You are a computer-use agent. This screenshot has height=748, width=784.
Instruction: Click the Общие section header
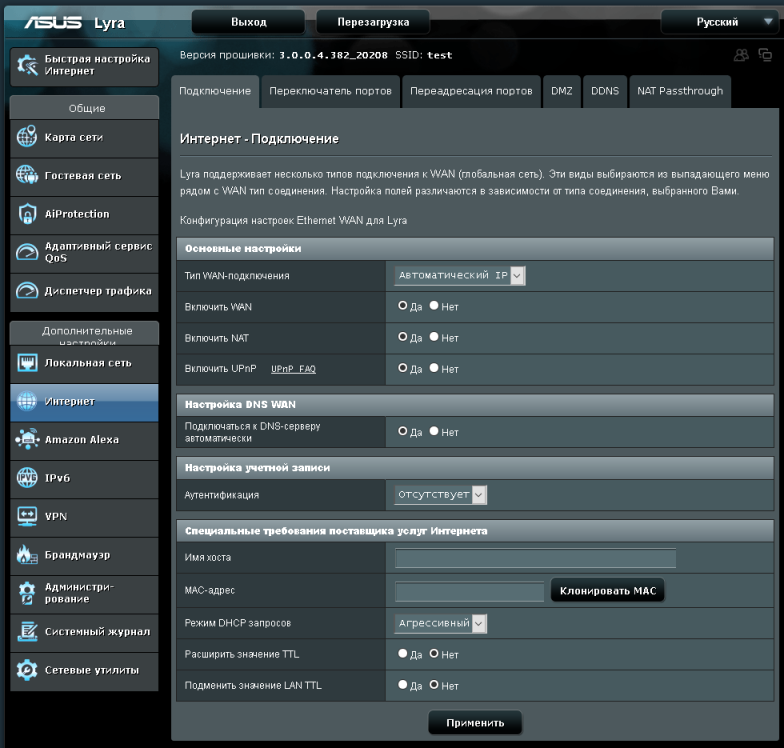click(x=84, y=108)
